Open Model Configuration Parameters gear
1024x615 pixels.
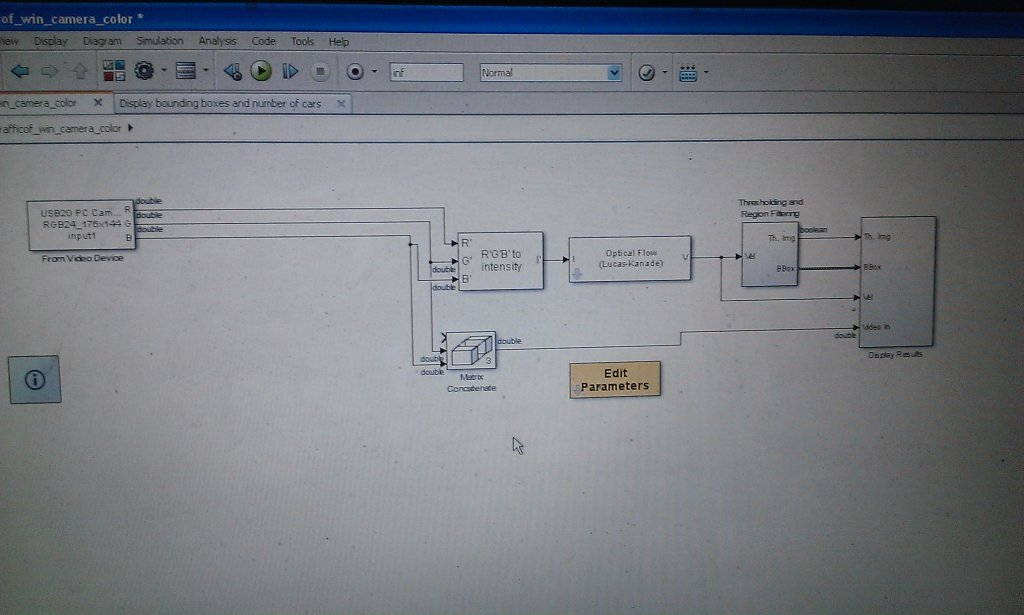point(143,72)
